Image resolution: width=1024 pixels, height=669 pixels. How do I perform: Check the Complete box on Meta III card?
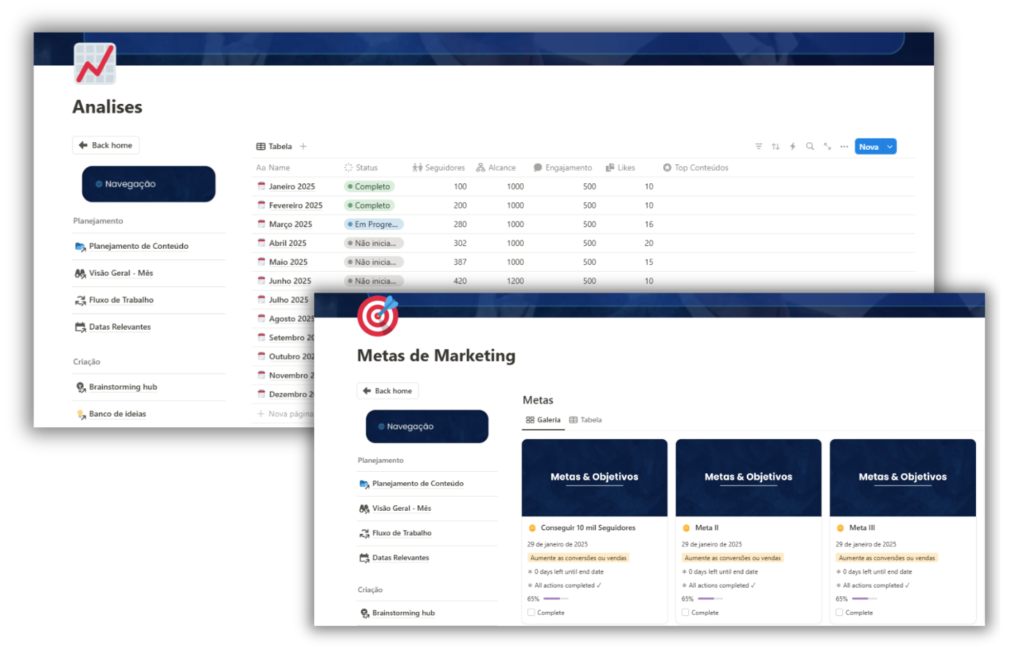tap(839, 613)
